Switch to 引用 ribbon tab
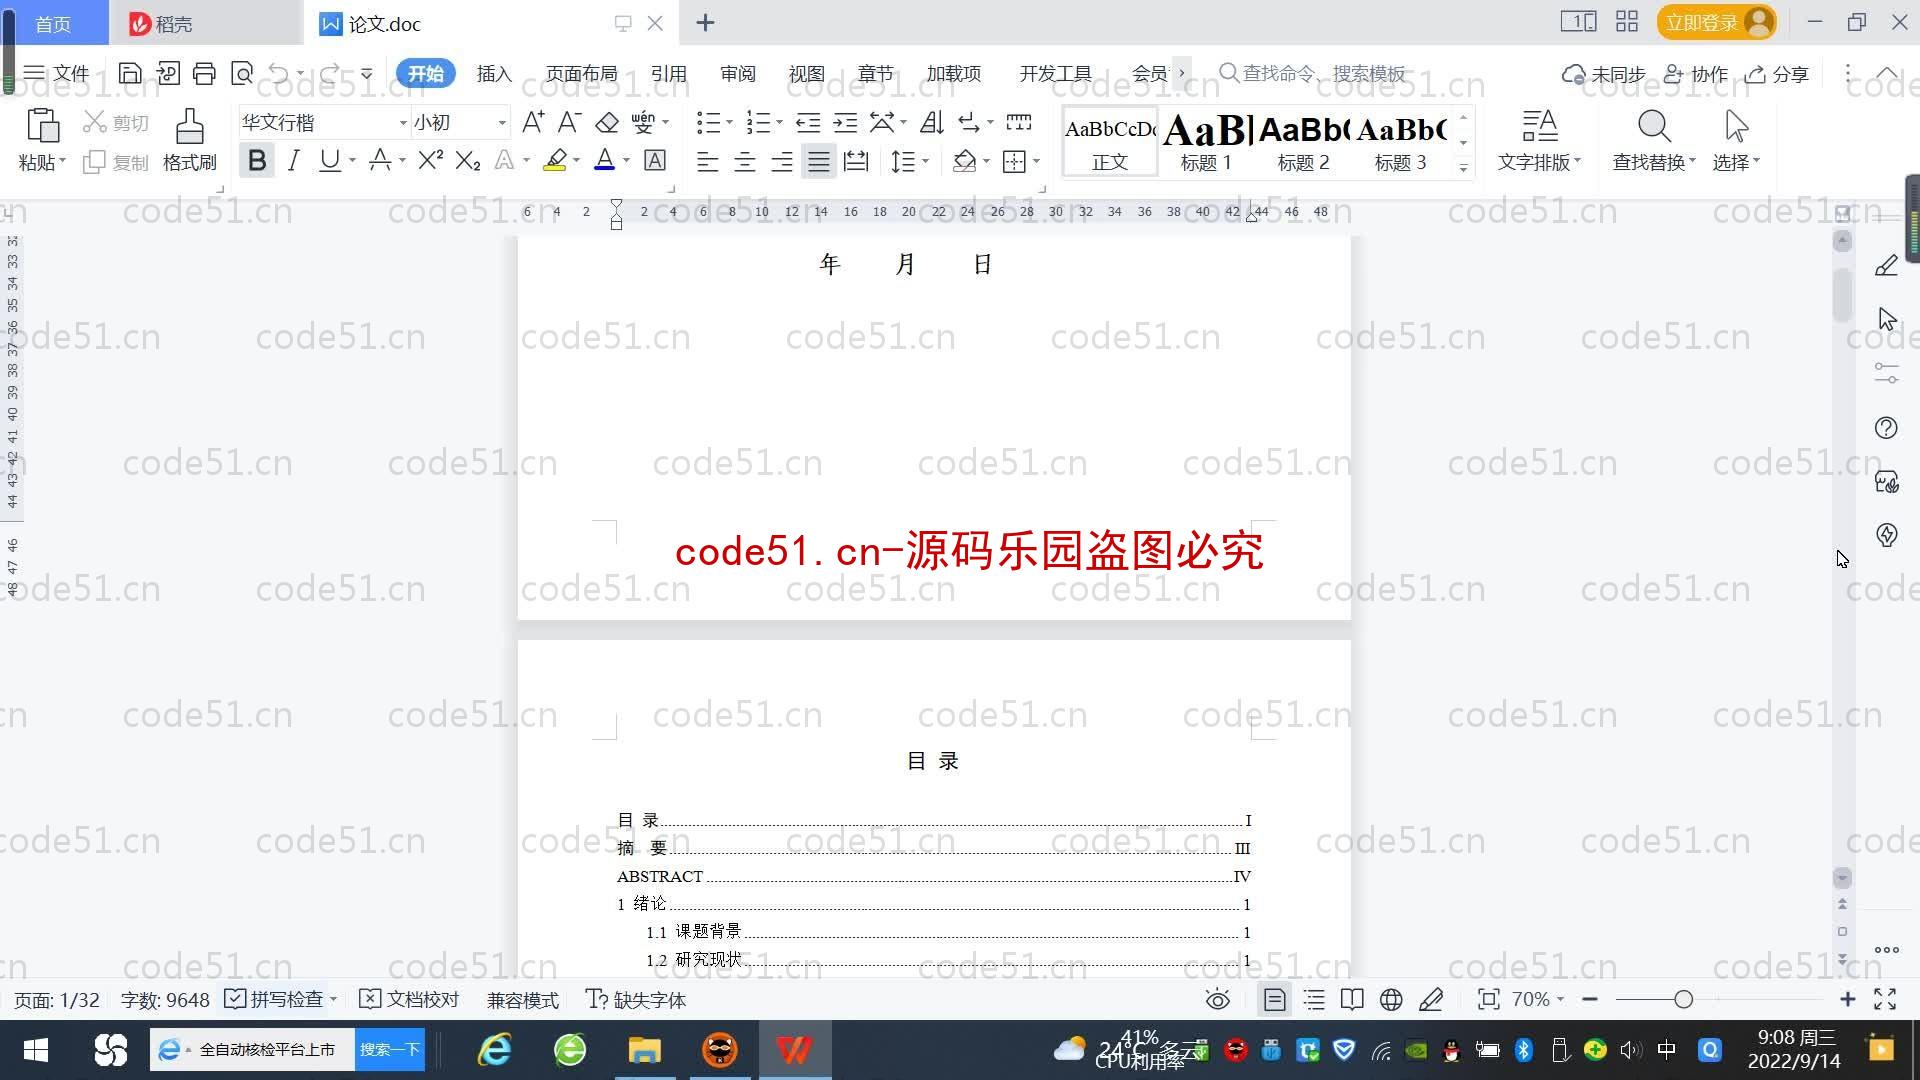1920x1080 pixels. coord(667,73)
